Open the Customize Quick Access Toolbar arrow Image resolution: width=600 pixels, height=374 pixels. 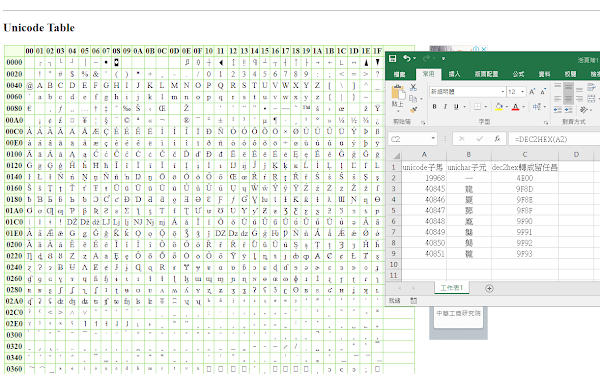(443, 59)
